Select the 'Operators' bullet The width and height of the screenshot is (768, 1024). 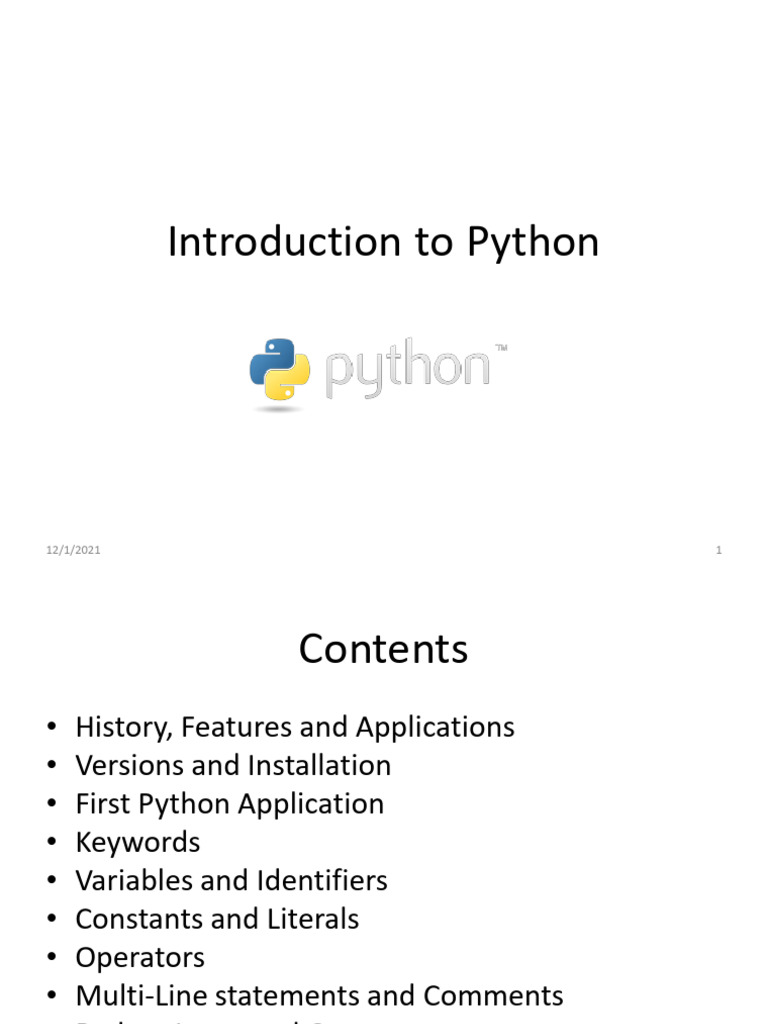click(140, 958)
